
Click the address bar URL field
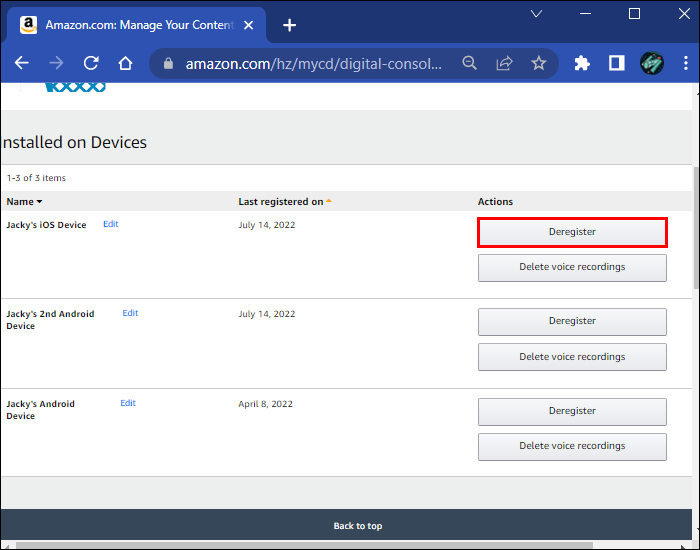(312, 63)
